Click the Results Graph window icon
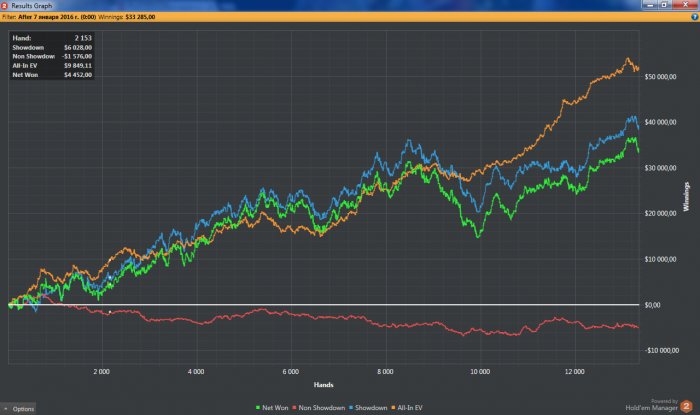Screen dimensions: 700x415 [x=4, y=5]
